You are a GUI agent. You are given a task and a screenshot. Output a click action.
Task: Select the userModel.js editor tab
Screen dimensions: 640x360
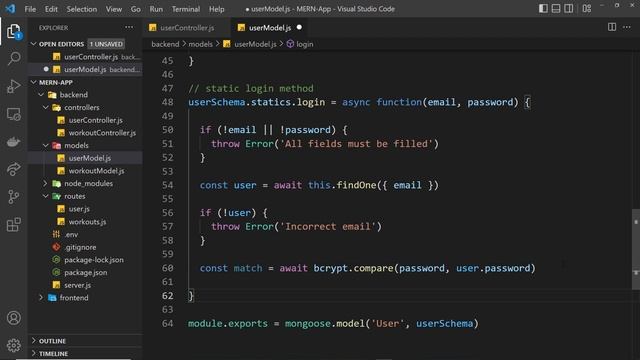click(x=269, y=28)
